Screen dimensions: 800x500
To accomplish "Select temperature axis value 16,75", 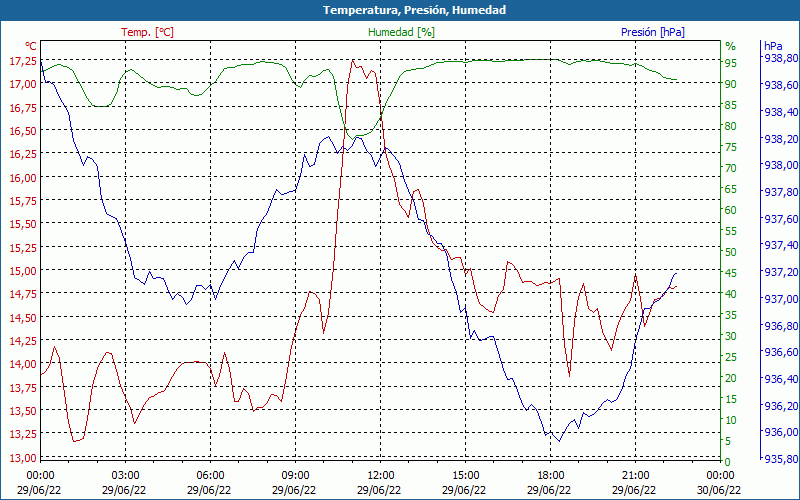I will (23, 107).
